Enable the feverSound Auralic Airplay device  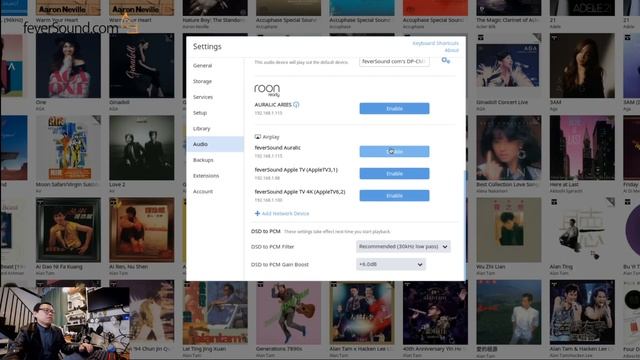click(394, 151)
